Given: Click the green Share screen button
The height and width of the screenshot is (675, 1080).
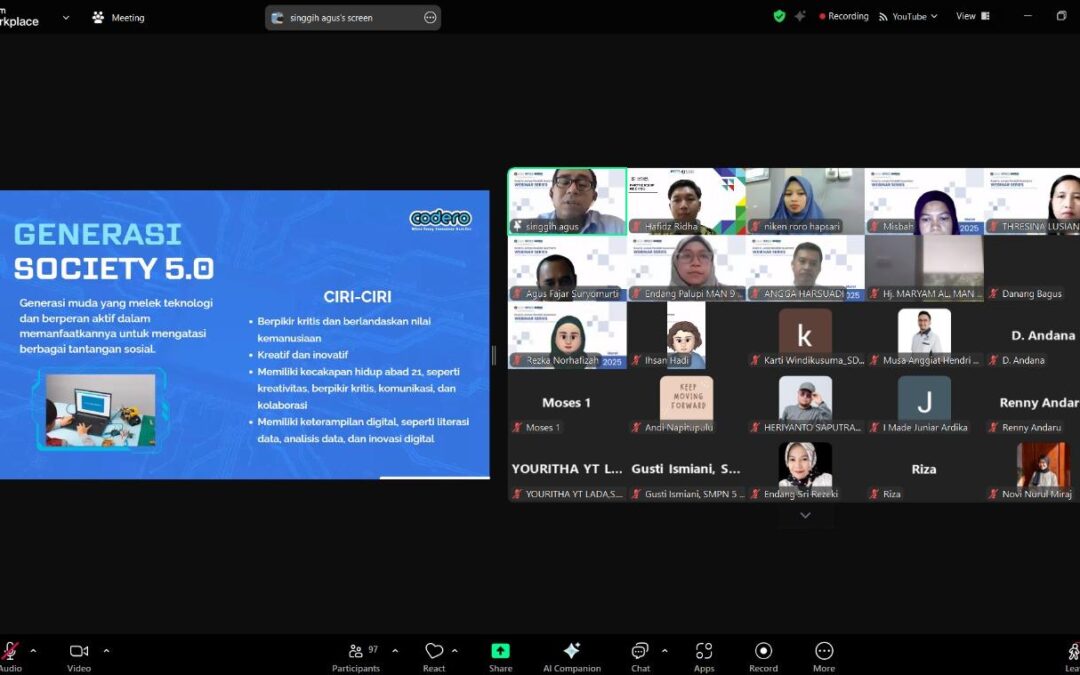Looking at the screenshot, I should click(x=500, y=651).
